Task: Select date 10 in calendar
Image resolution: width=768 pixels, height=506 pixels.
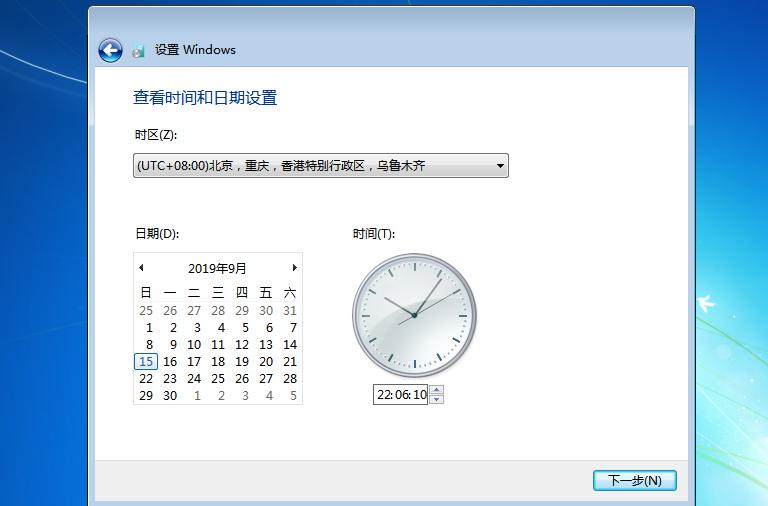Action: [x=194, y=345]
